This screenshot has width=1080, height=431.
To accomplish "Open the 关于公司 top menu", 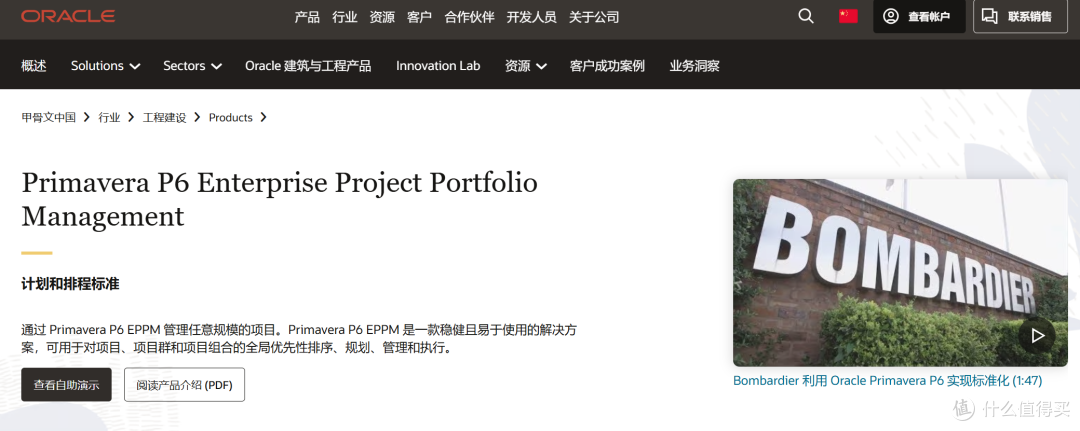I will coord(594,17).
